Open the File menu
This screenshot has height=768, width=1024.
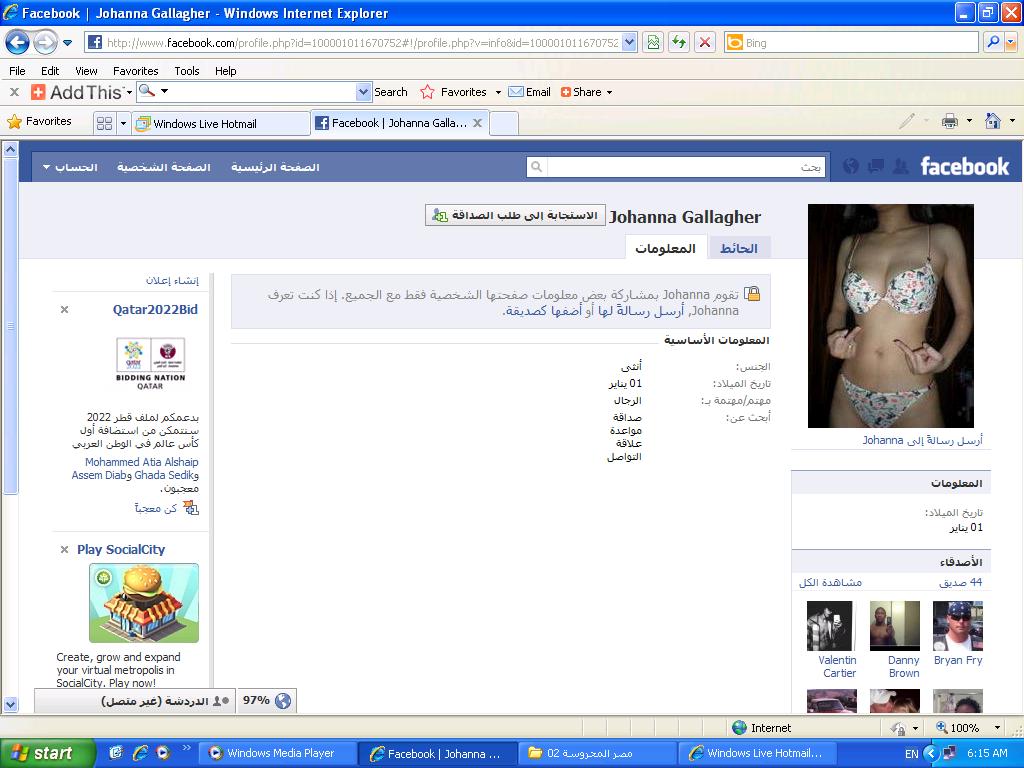[18, 71]
